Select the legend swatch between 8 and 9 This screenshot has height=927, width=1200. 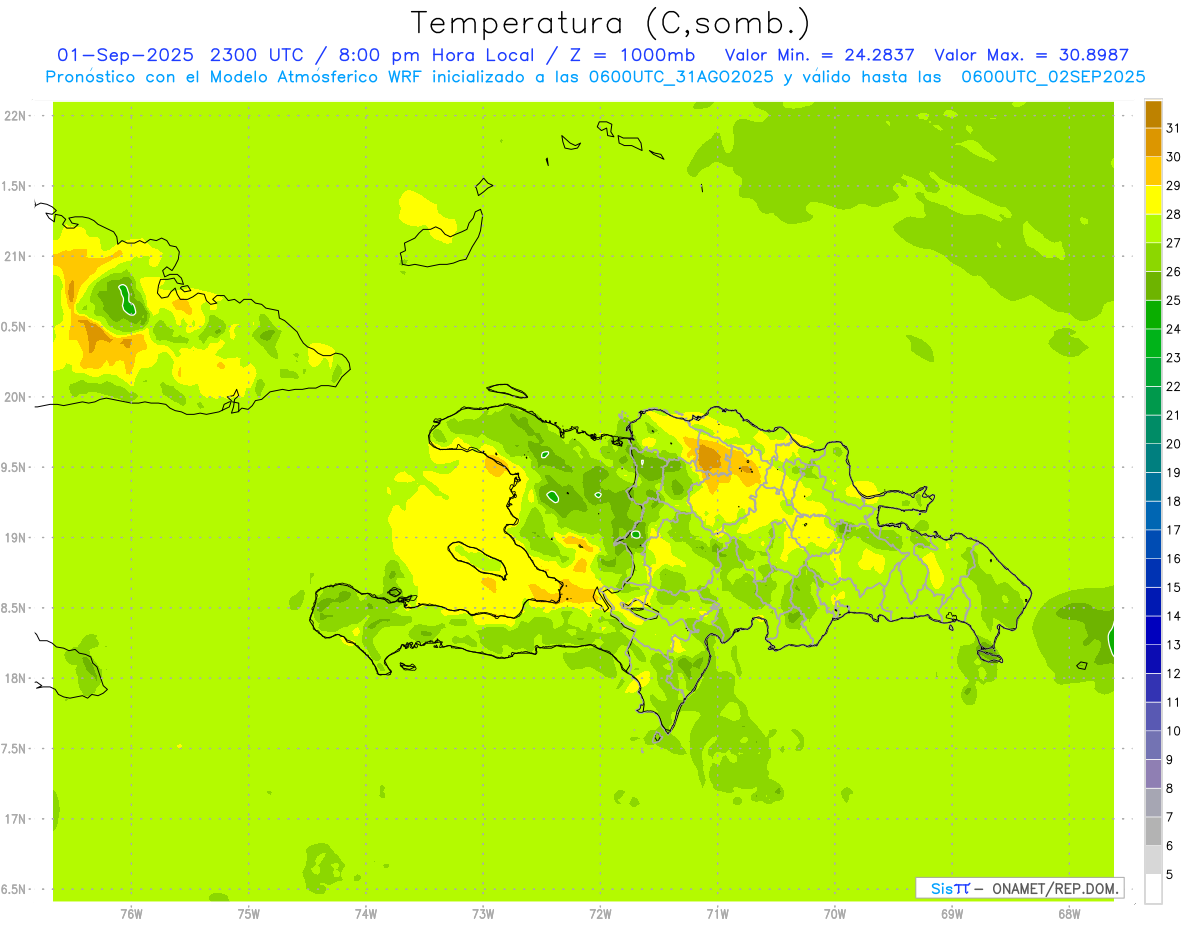(1153, 774)
